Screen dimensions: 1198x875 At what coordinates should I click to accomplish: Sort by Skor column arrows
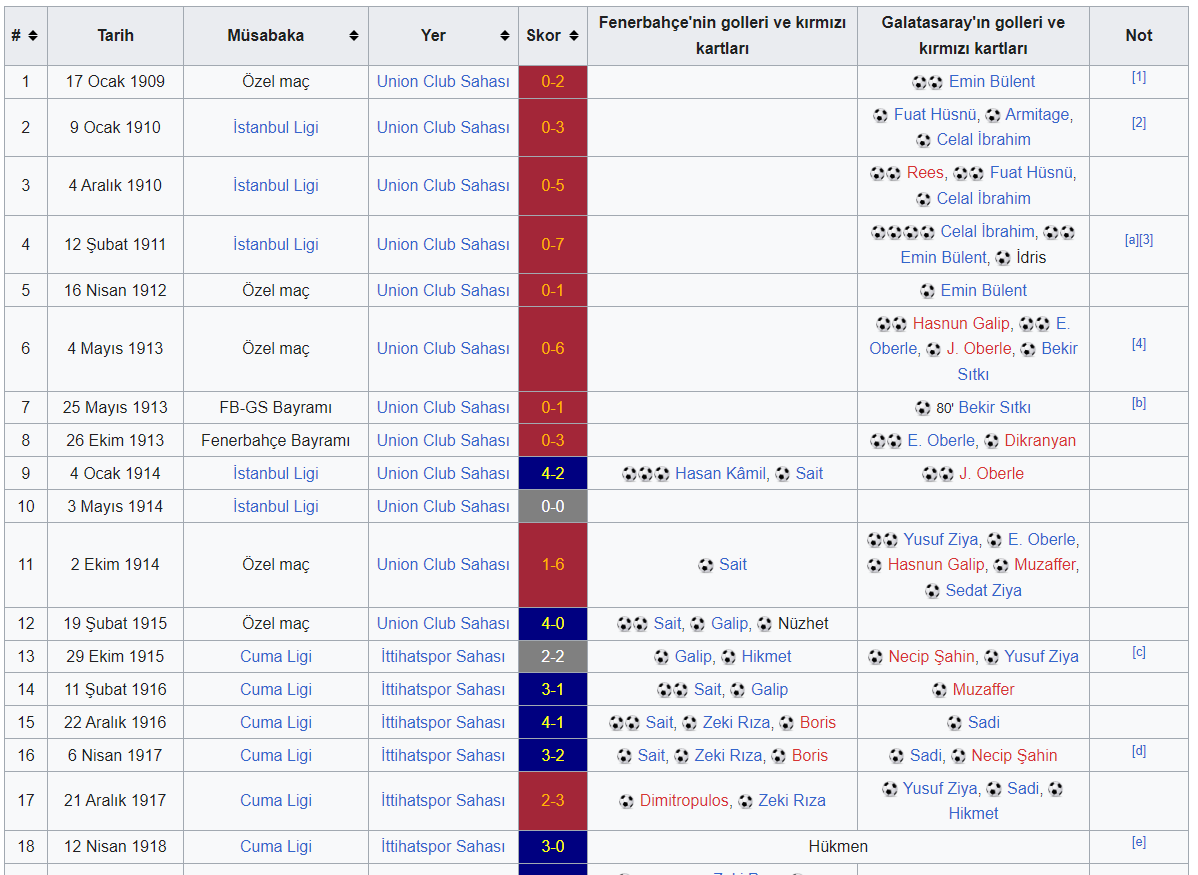tap(574, 36)
